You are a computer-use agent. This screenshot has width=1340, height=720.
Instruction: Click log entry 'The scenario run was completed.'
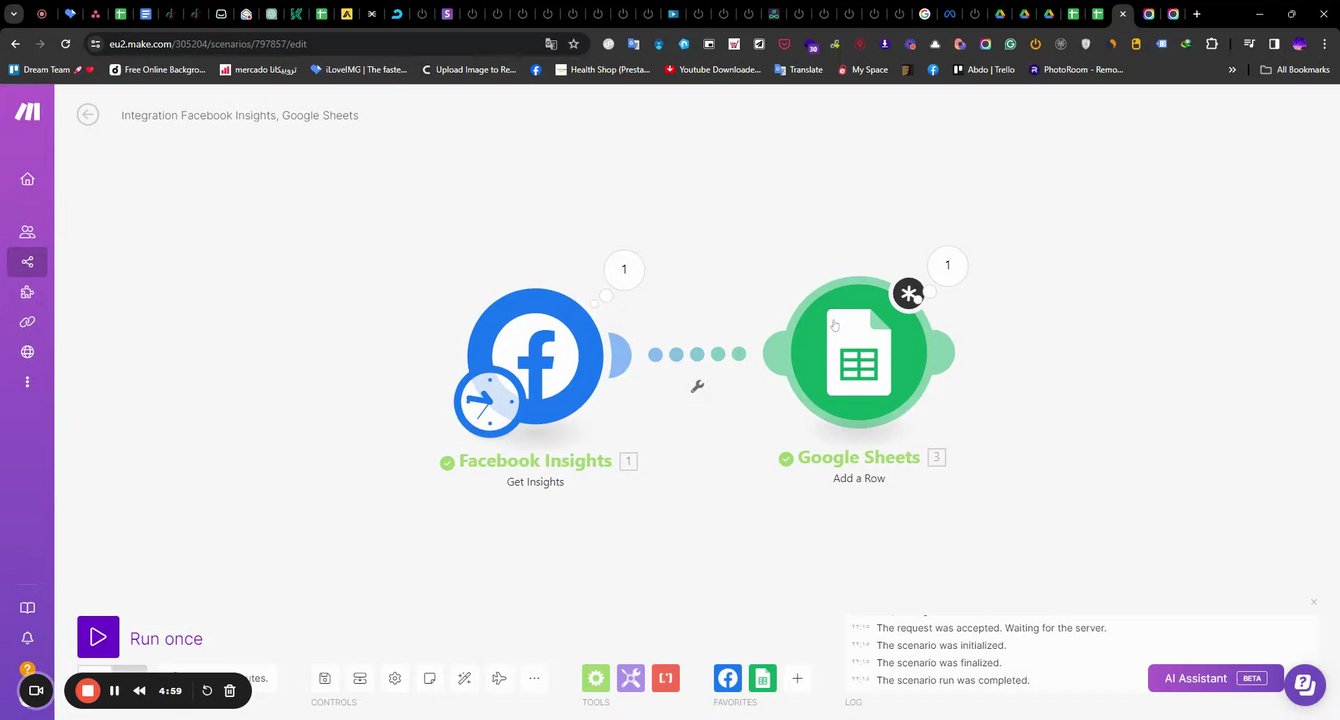[953, 680]
